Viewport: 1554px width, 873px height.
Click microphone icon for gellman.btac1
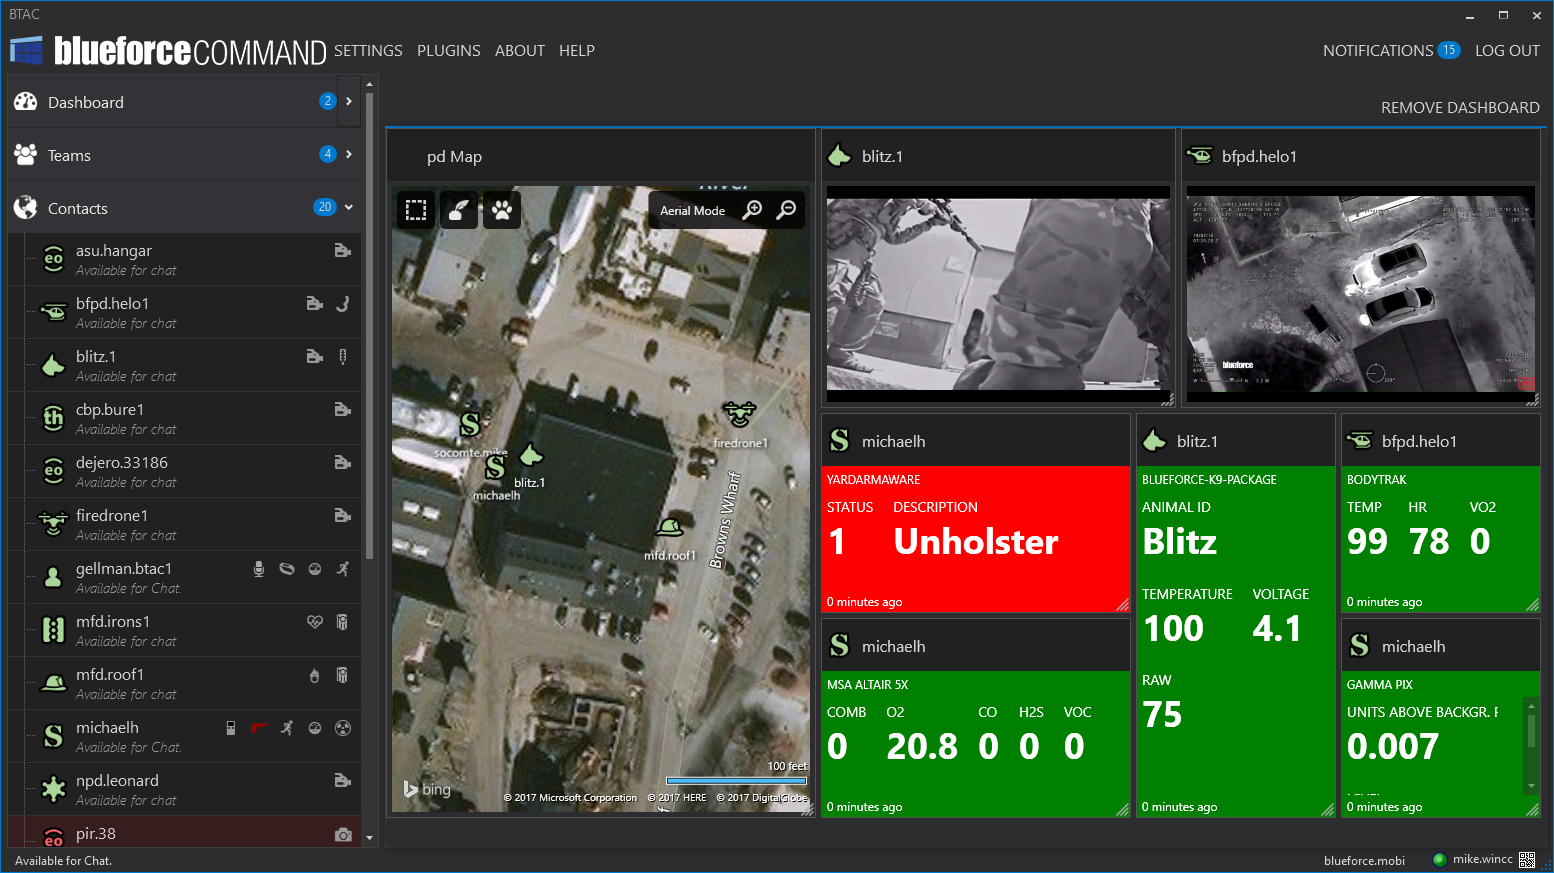(x=259, y=569)
